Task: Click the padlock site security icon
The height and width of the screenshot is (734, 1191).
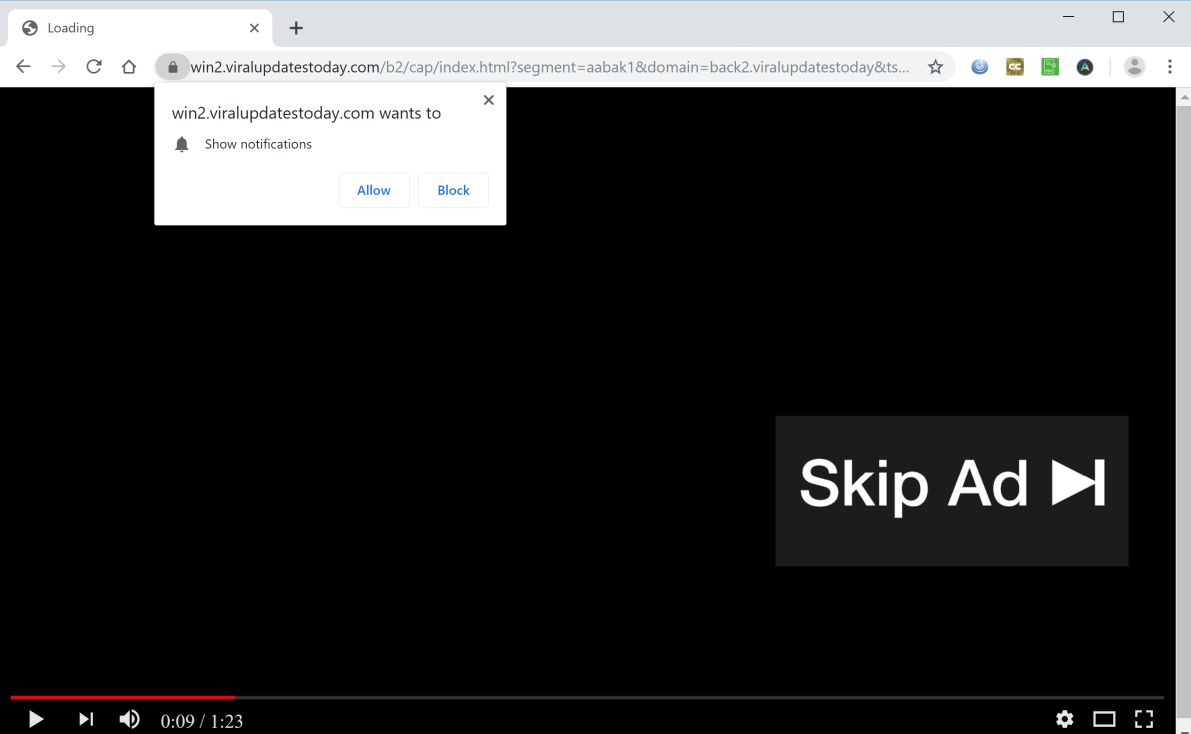Action: pos(172,66)
